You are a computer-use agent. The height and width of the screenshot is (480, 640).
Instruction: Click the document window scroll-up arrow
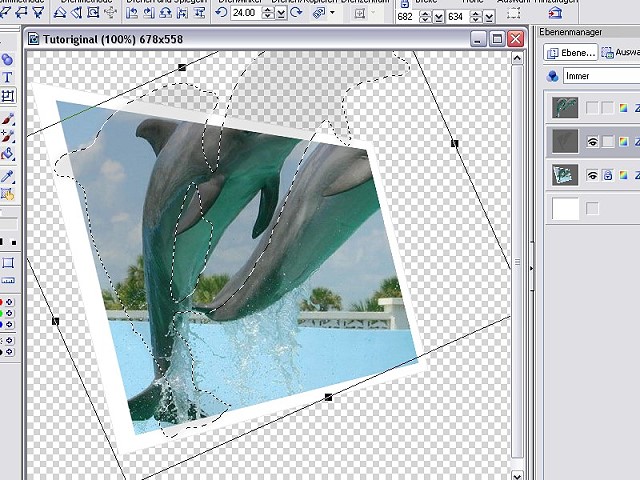point(517,58)
